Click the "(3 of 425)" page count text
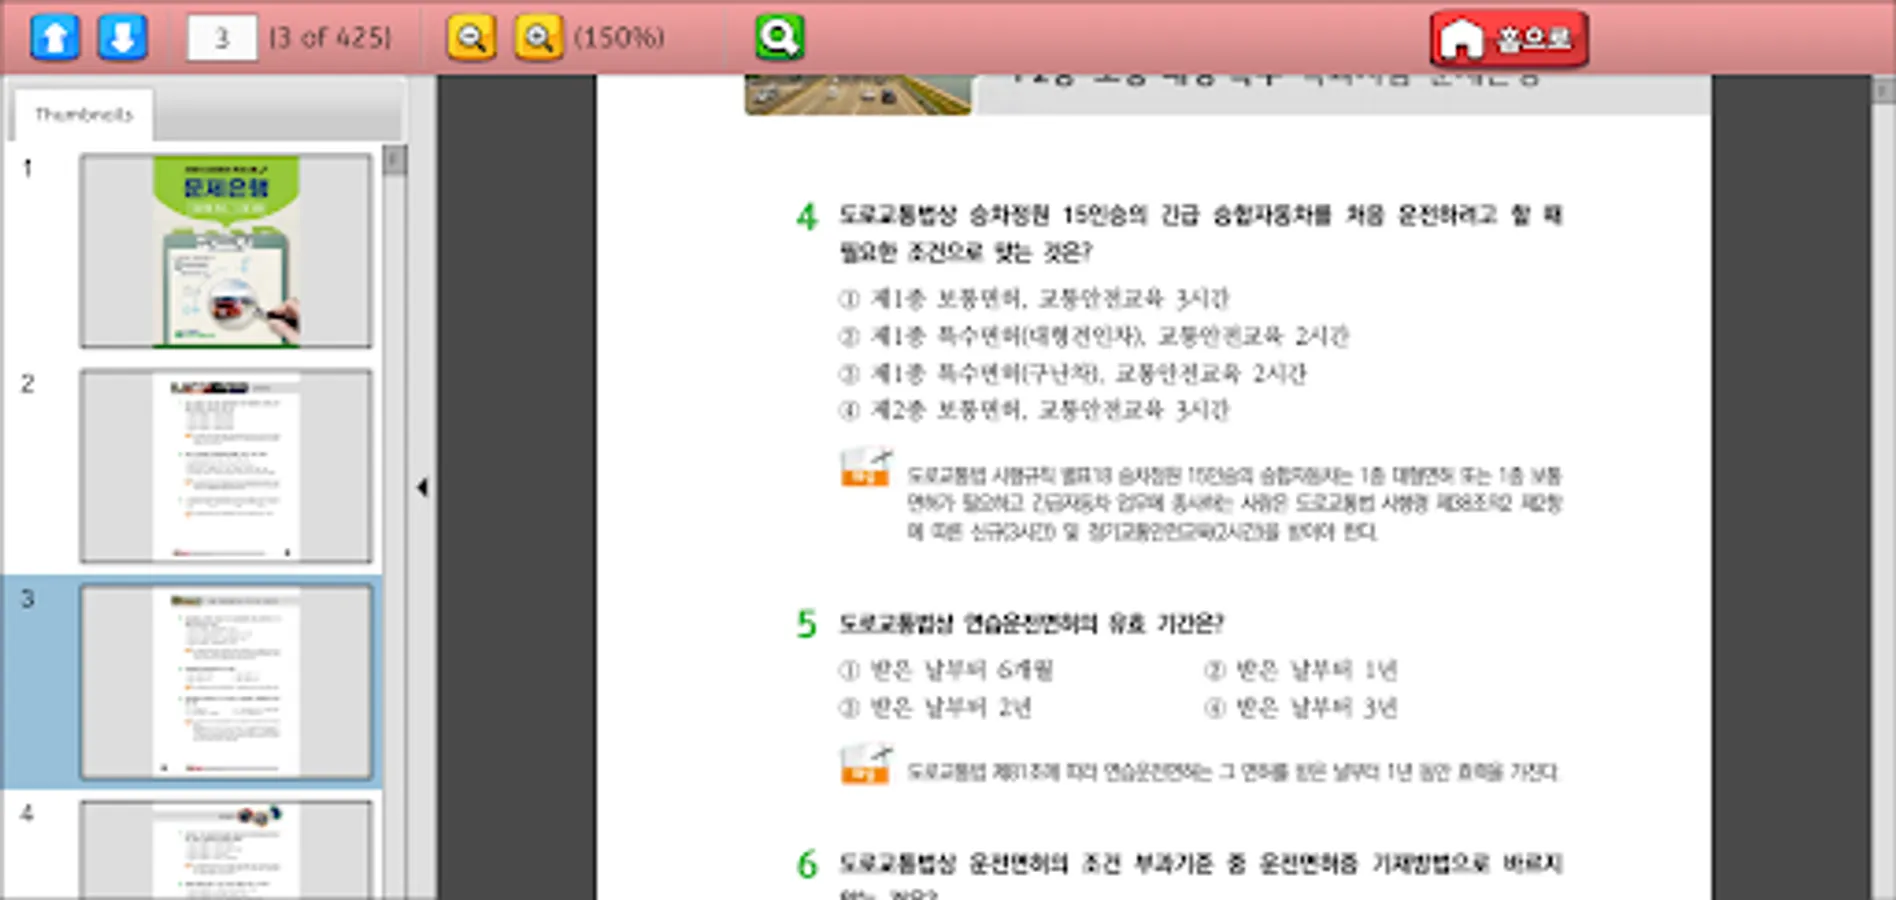The image size is (1896, 900). click(331, 38)
